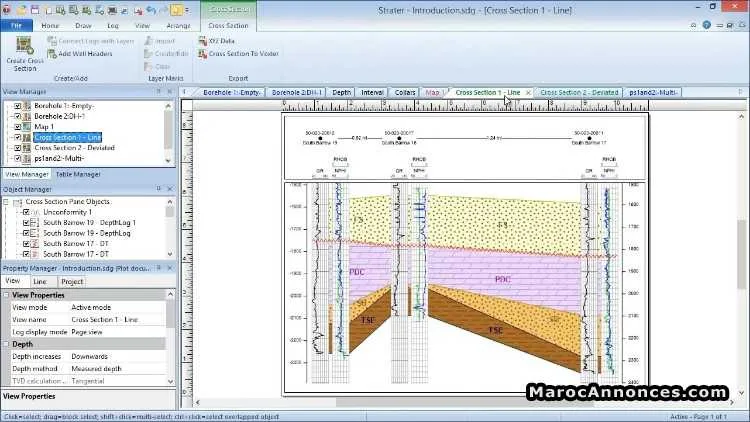Open the Project tab in Property Manager
Image resolution: width=750 pixels, height=422 pixels.
click(x=72, y=281)
